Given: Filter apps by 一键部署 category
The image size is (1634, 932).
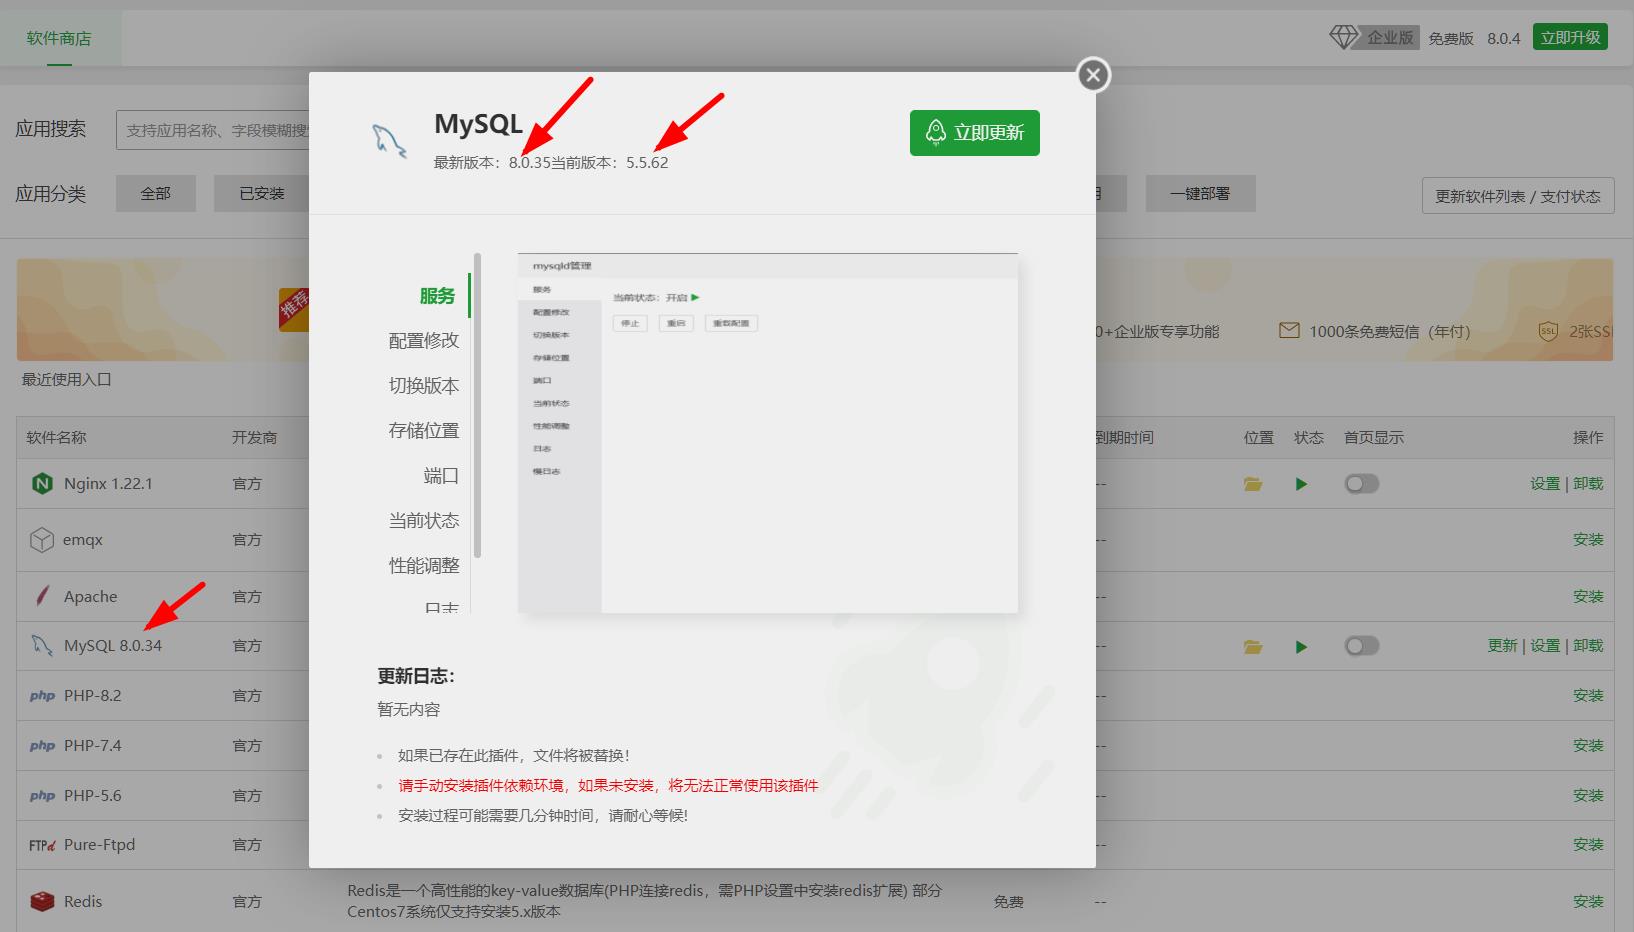Looking at the screenshot, I should 1200,193.
